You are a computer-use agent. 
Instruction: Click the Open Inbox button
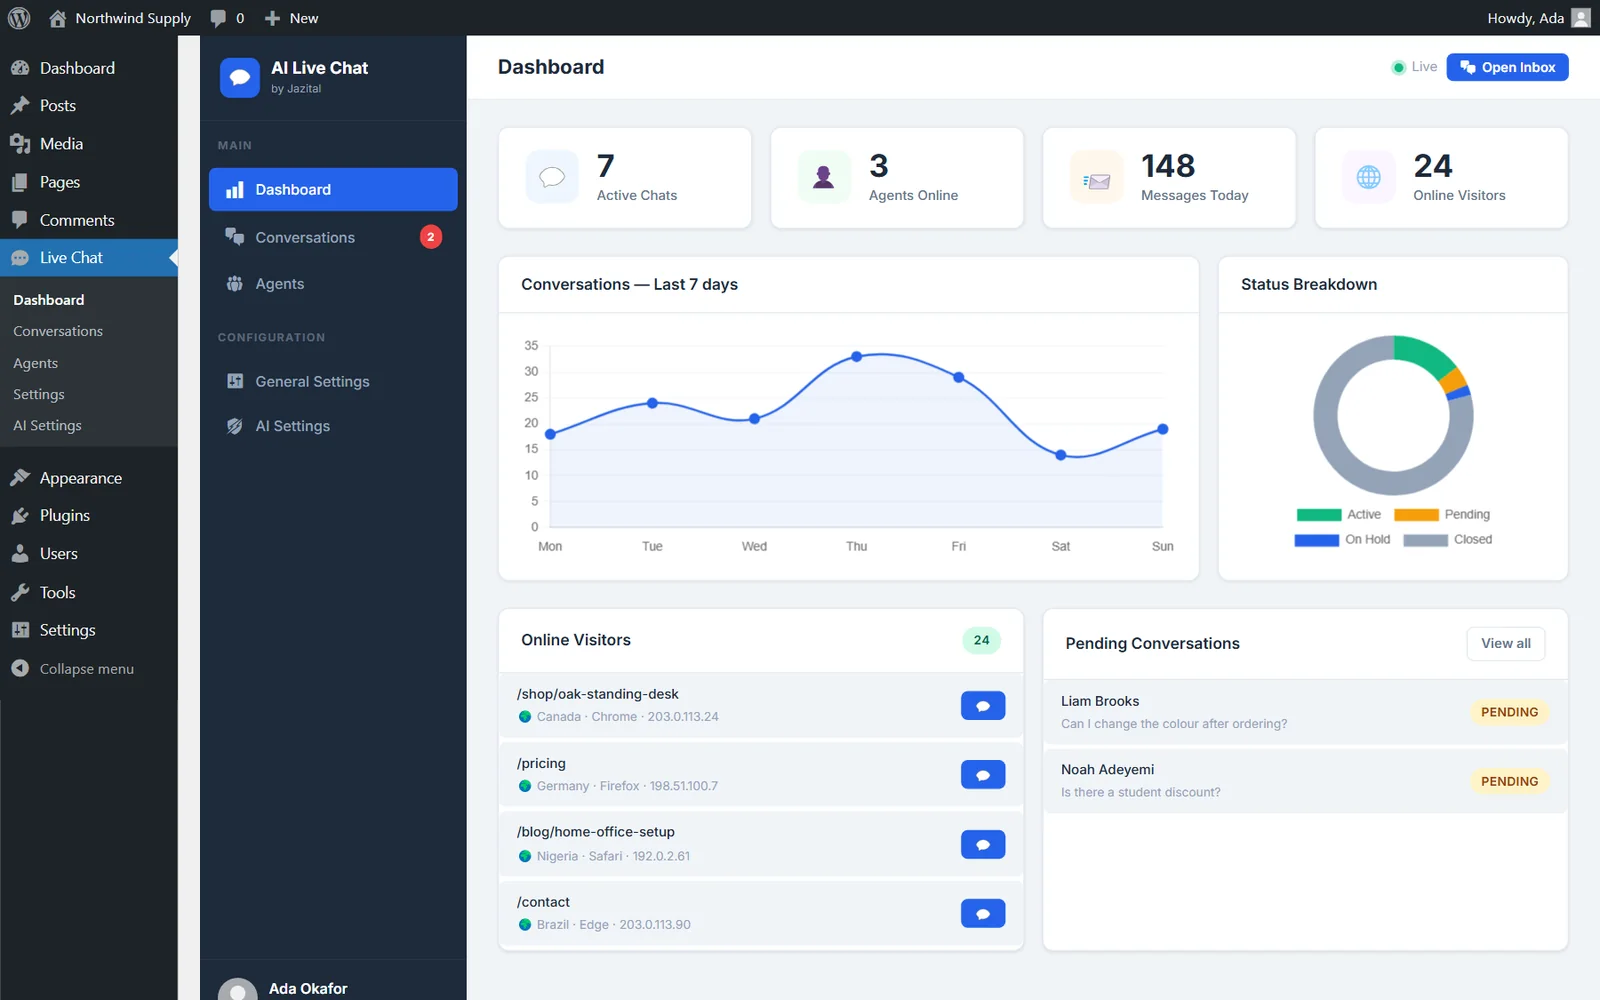point(1507,67)
